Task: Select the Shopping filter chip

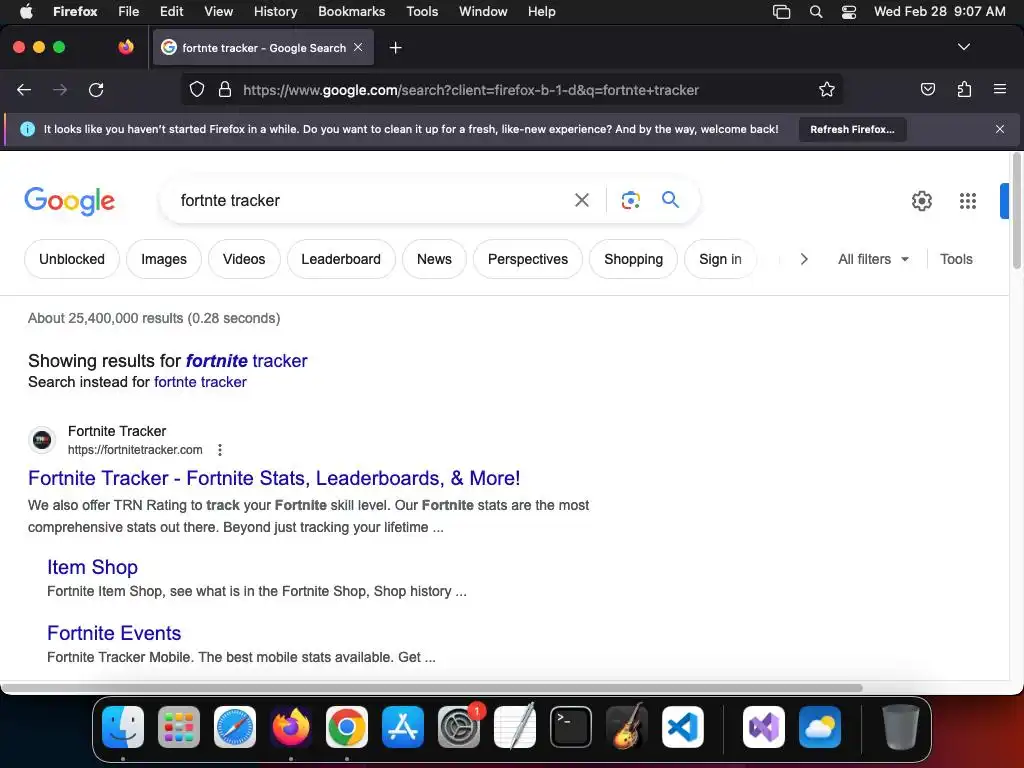Action: point(633,259)
